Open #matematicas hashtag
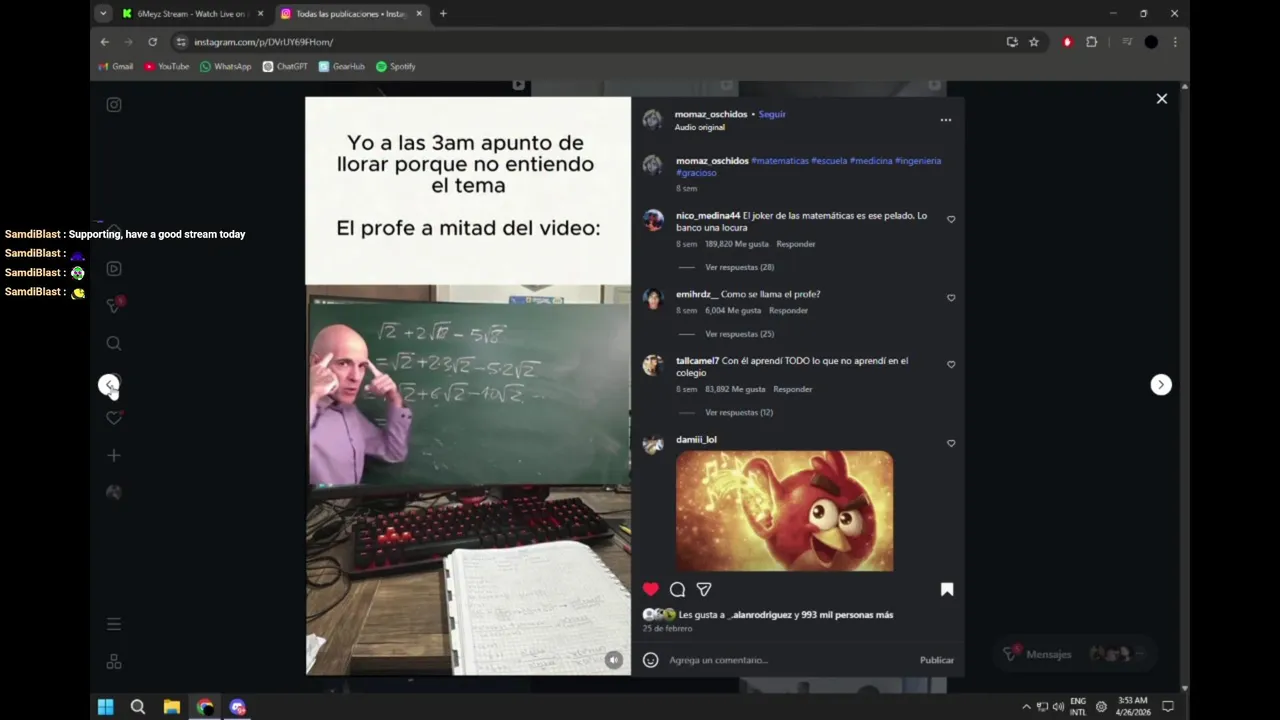 [780, 160]
